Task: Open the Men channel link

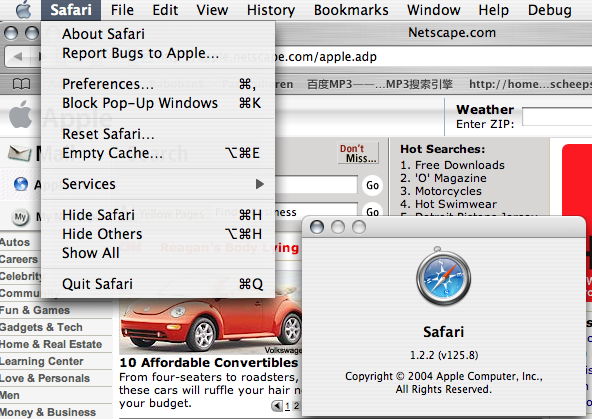Action: click(10, 395)
